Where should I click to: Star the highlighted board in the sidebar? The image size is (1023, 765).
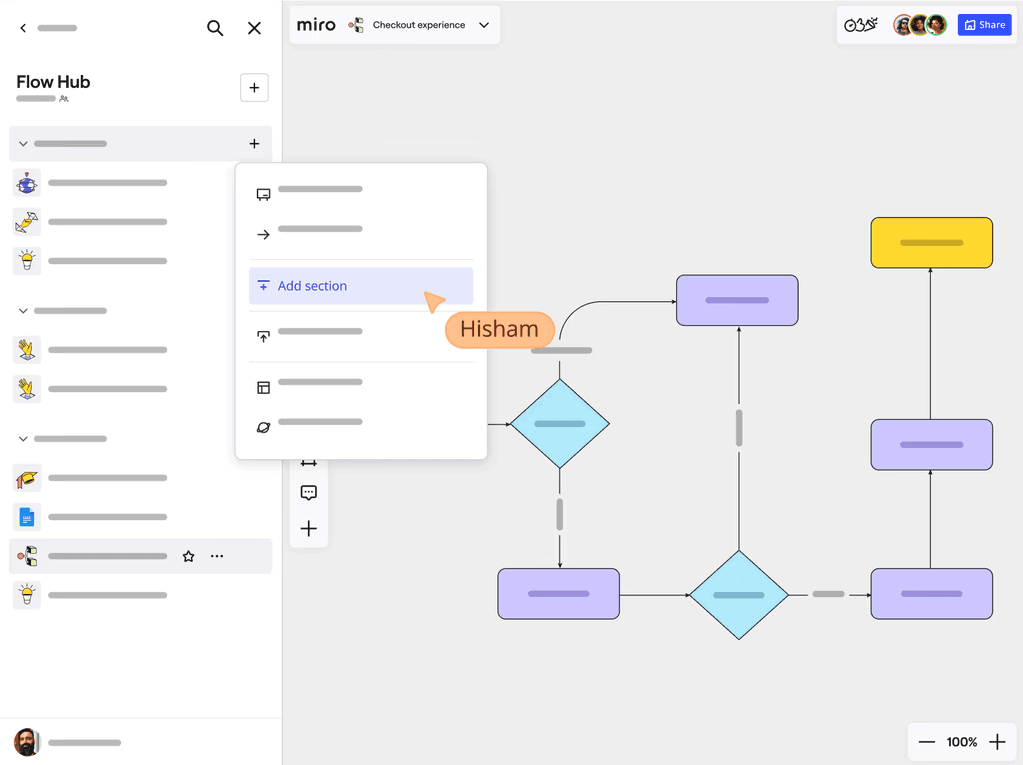(188, 556)
